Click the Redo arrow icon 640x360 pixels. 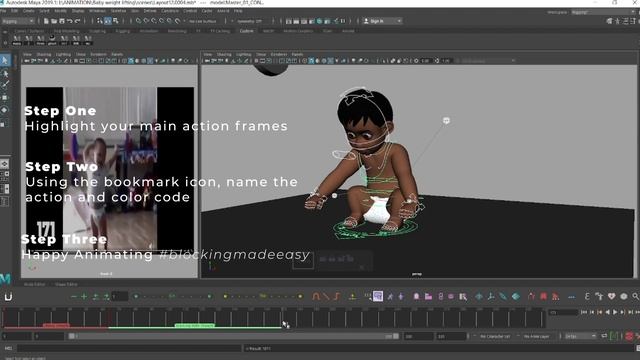pos(77,21)
